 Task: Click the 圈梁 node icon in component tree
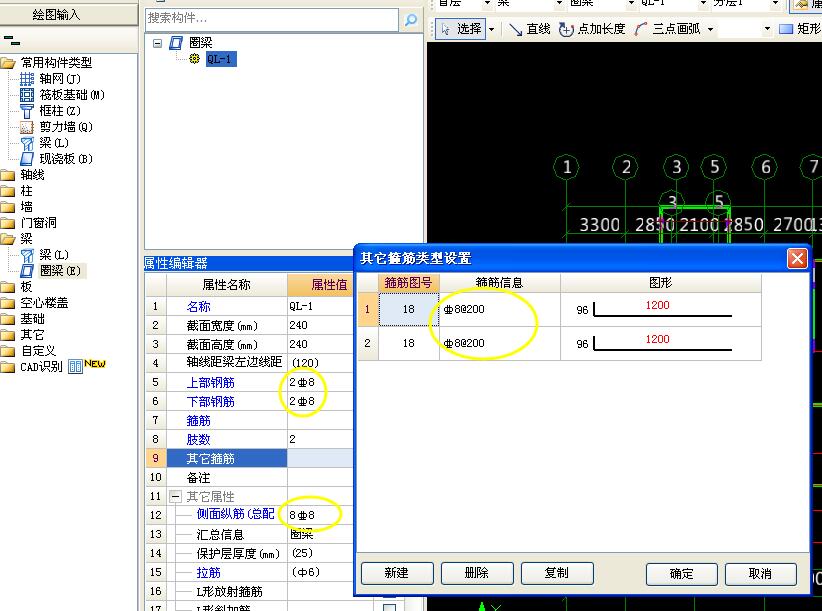click(176, 43)
